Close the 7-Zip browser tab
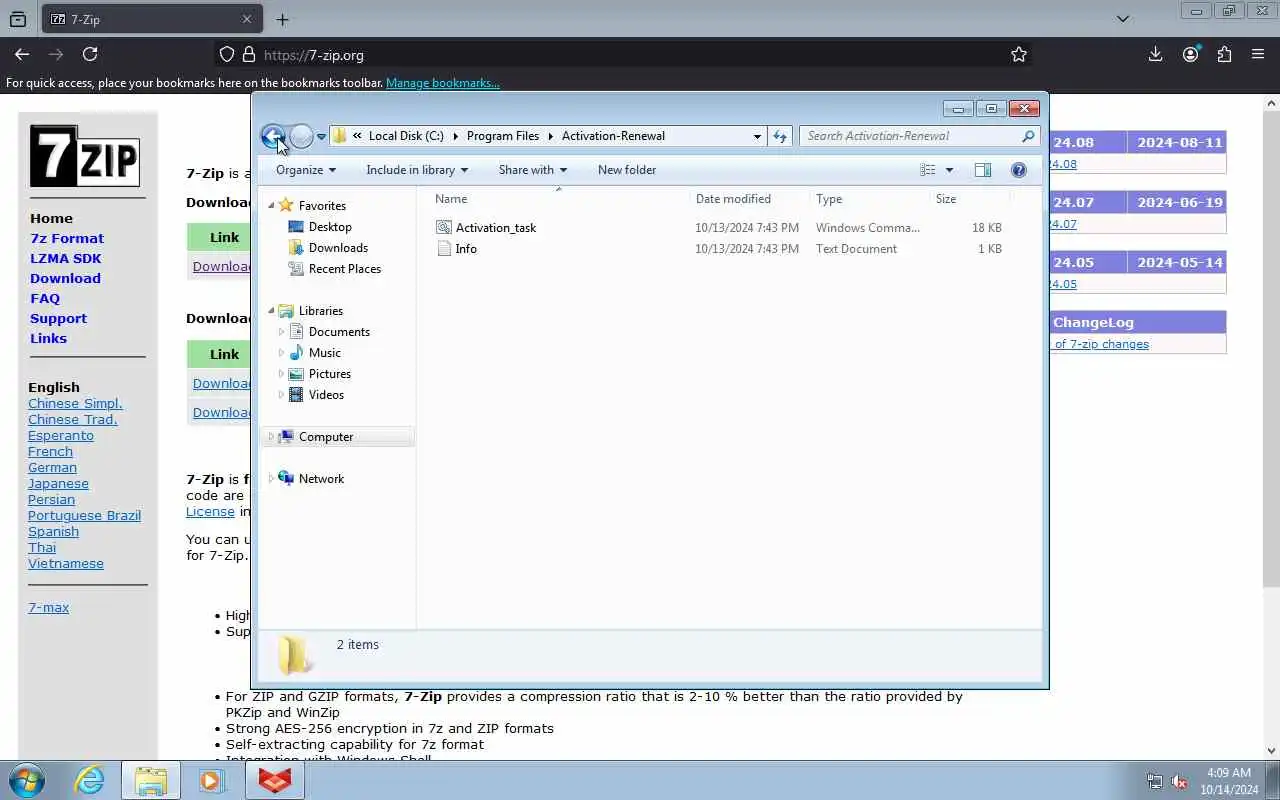 [x=247, y=19]
